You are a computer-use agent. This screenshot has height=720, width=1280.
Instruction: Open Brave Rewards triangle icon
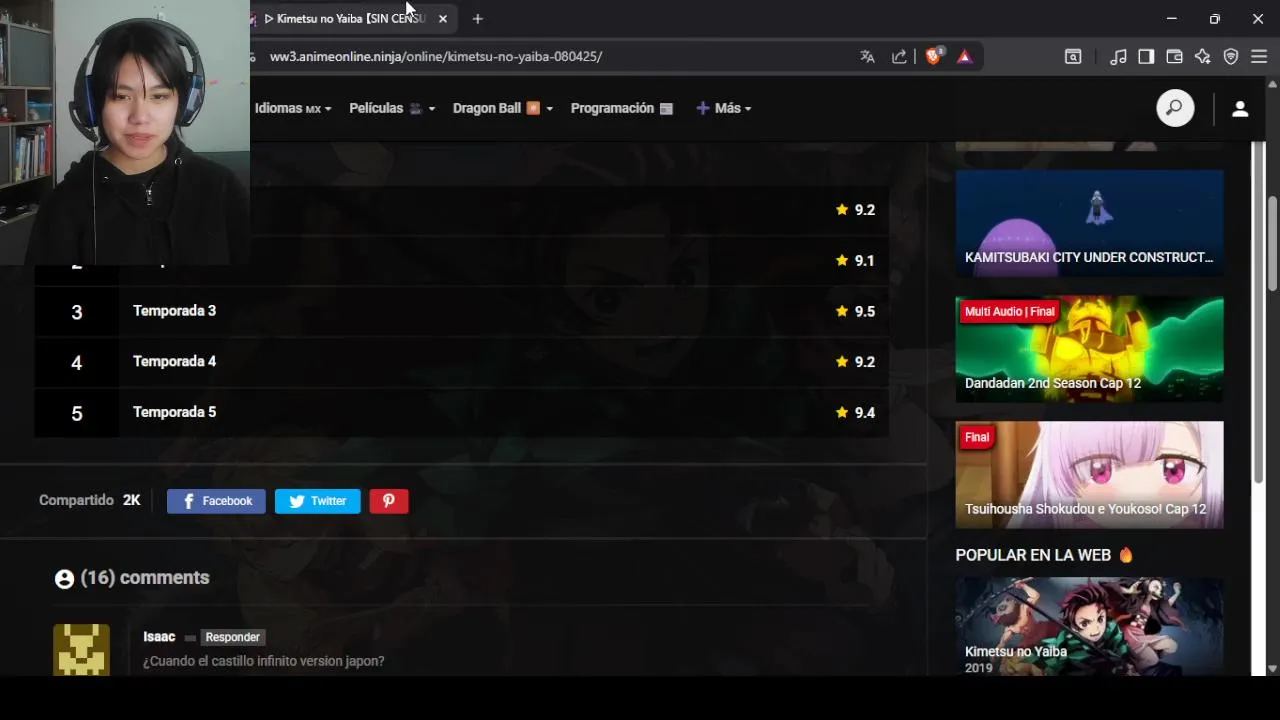965,57
